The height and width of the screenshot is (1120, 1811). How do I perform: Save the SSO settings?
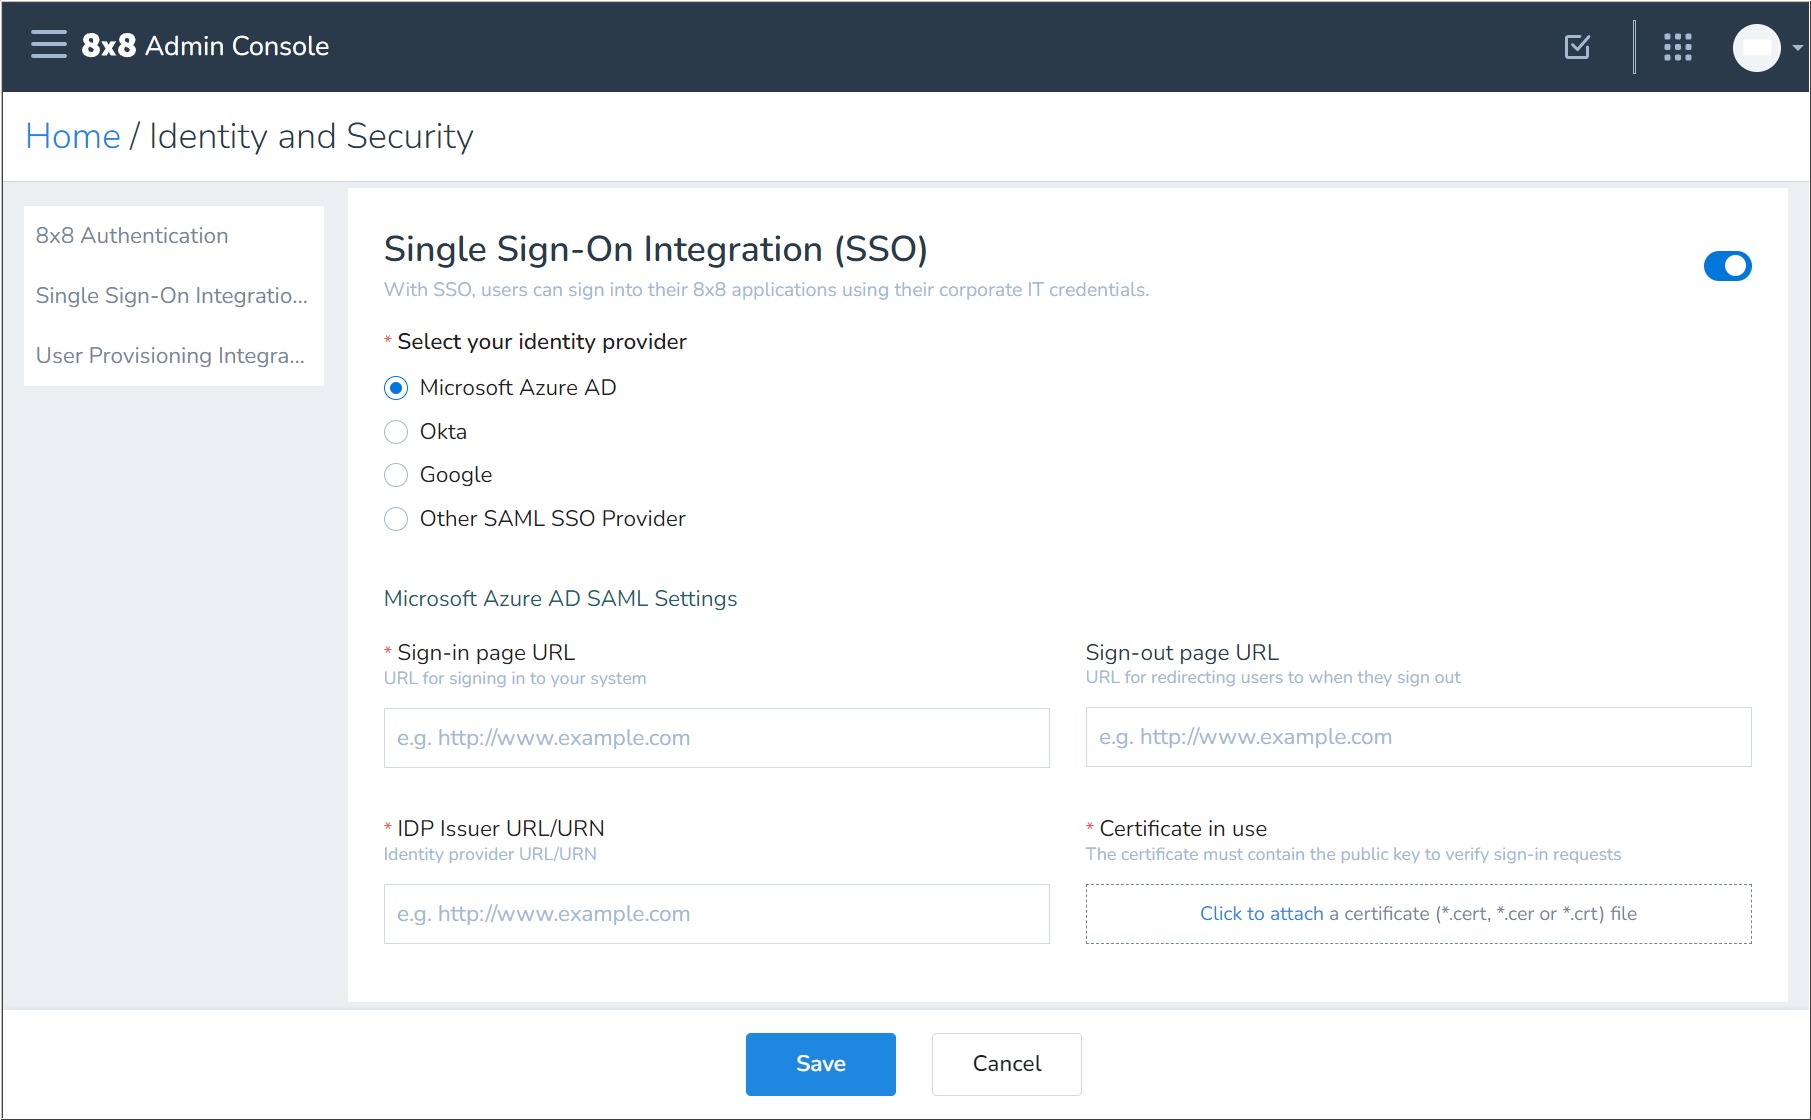click(x=820, y=1064)
